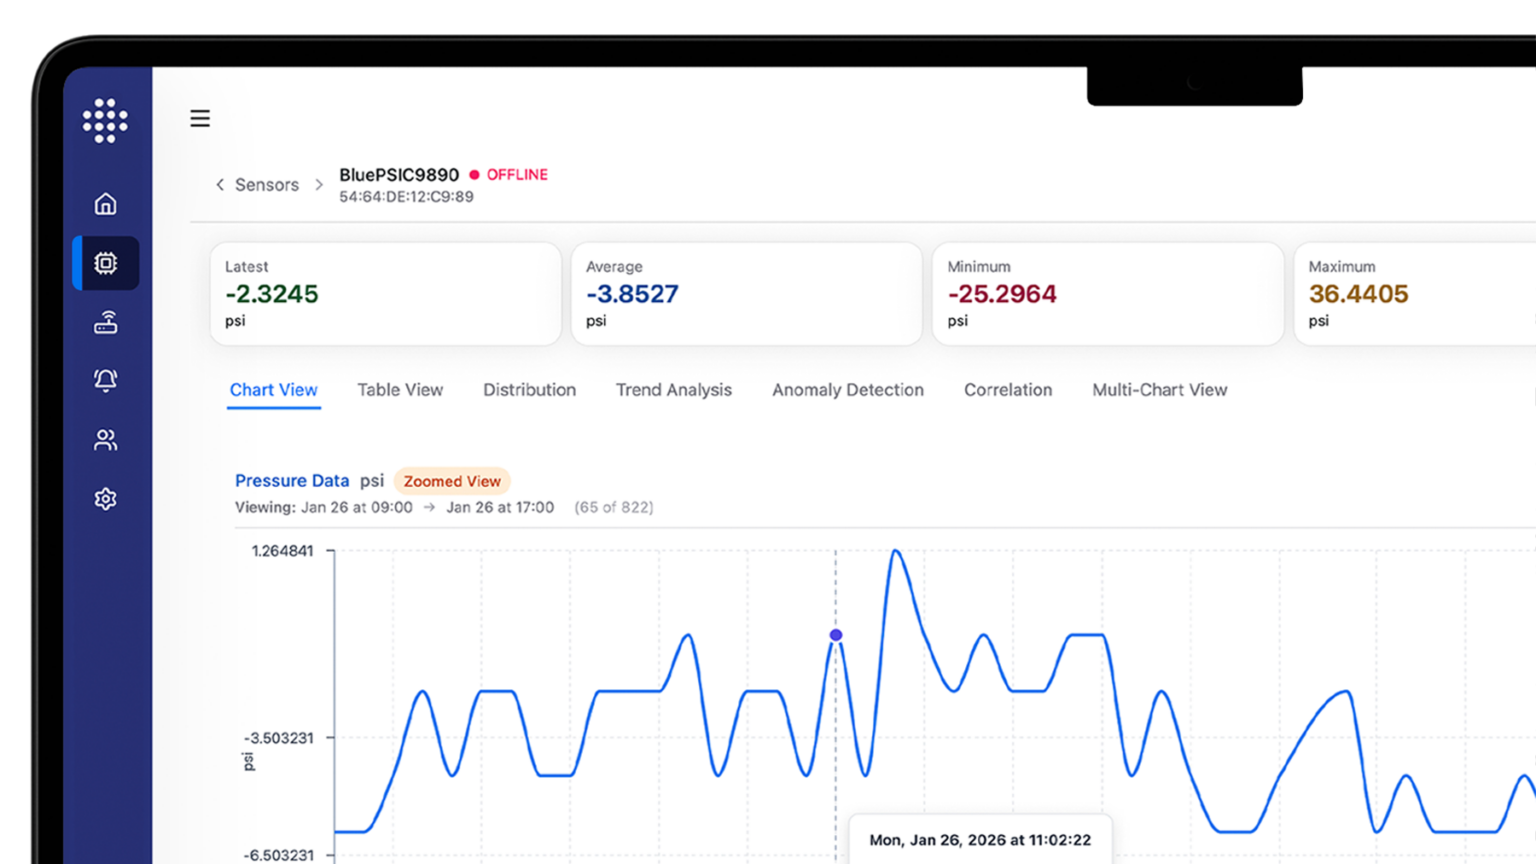Click the Minimum value card

point(1107,294)
